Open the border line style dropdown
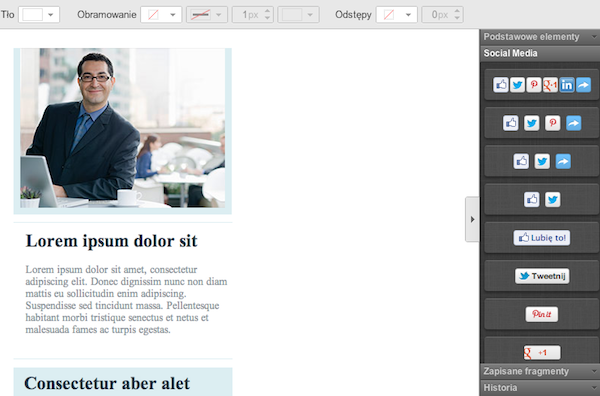Viewport: 600px width, 396px height. pos(207,15)
